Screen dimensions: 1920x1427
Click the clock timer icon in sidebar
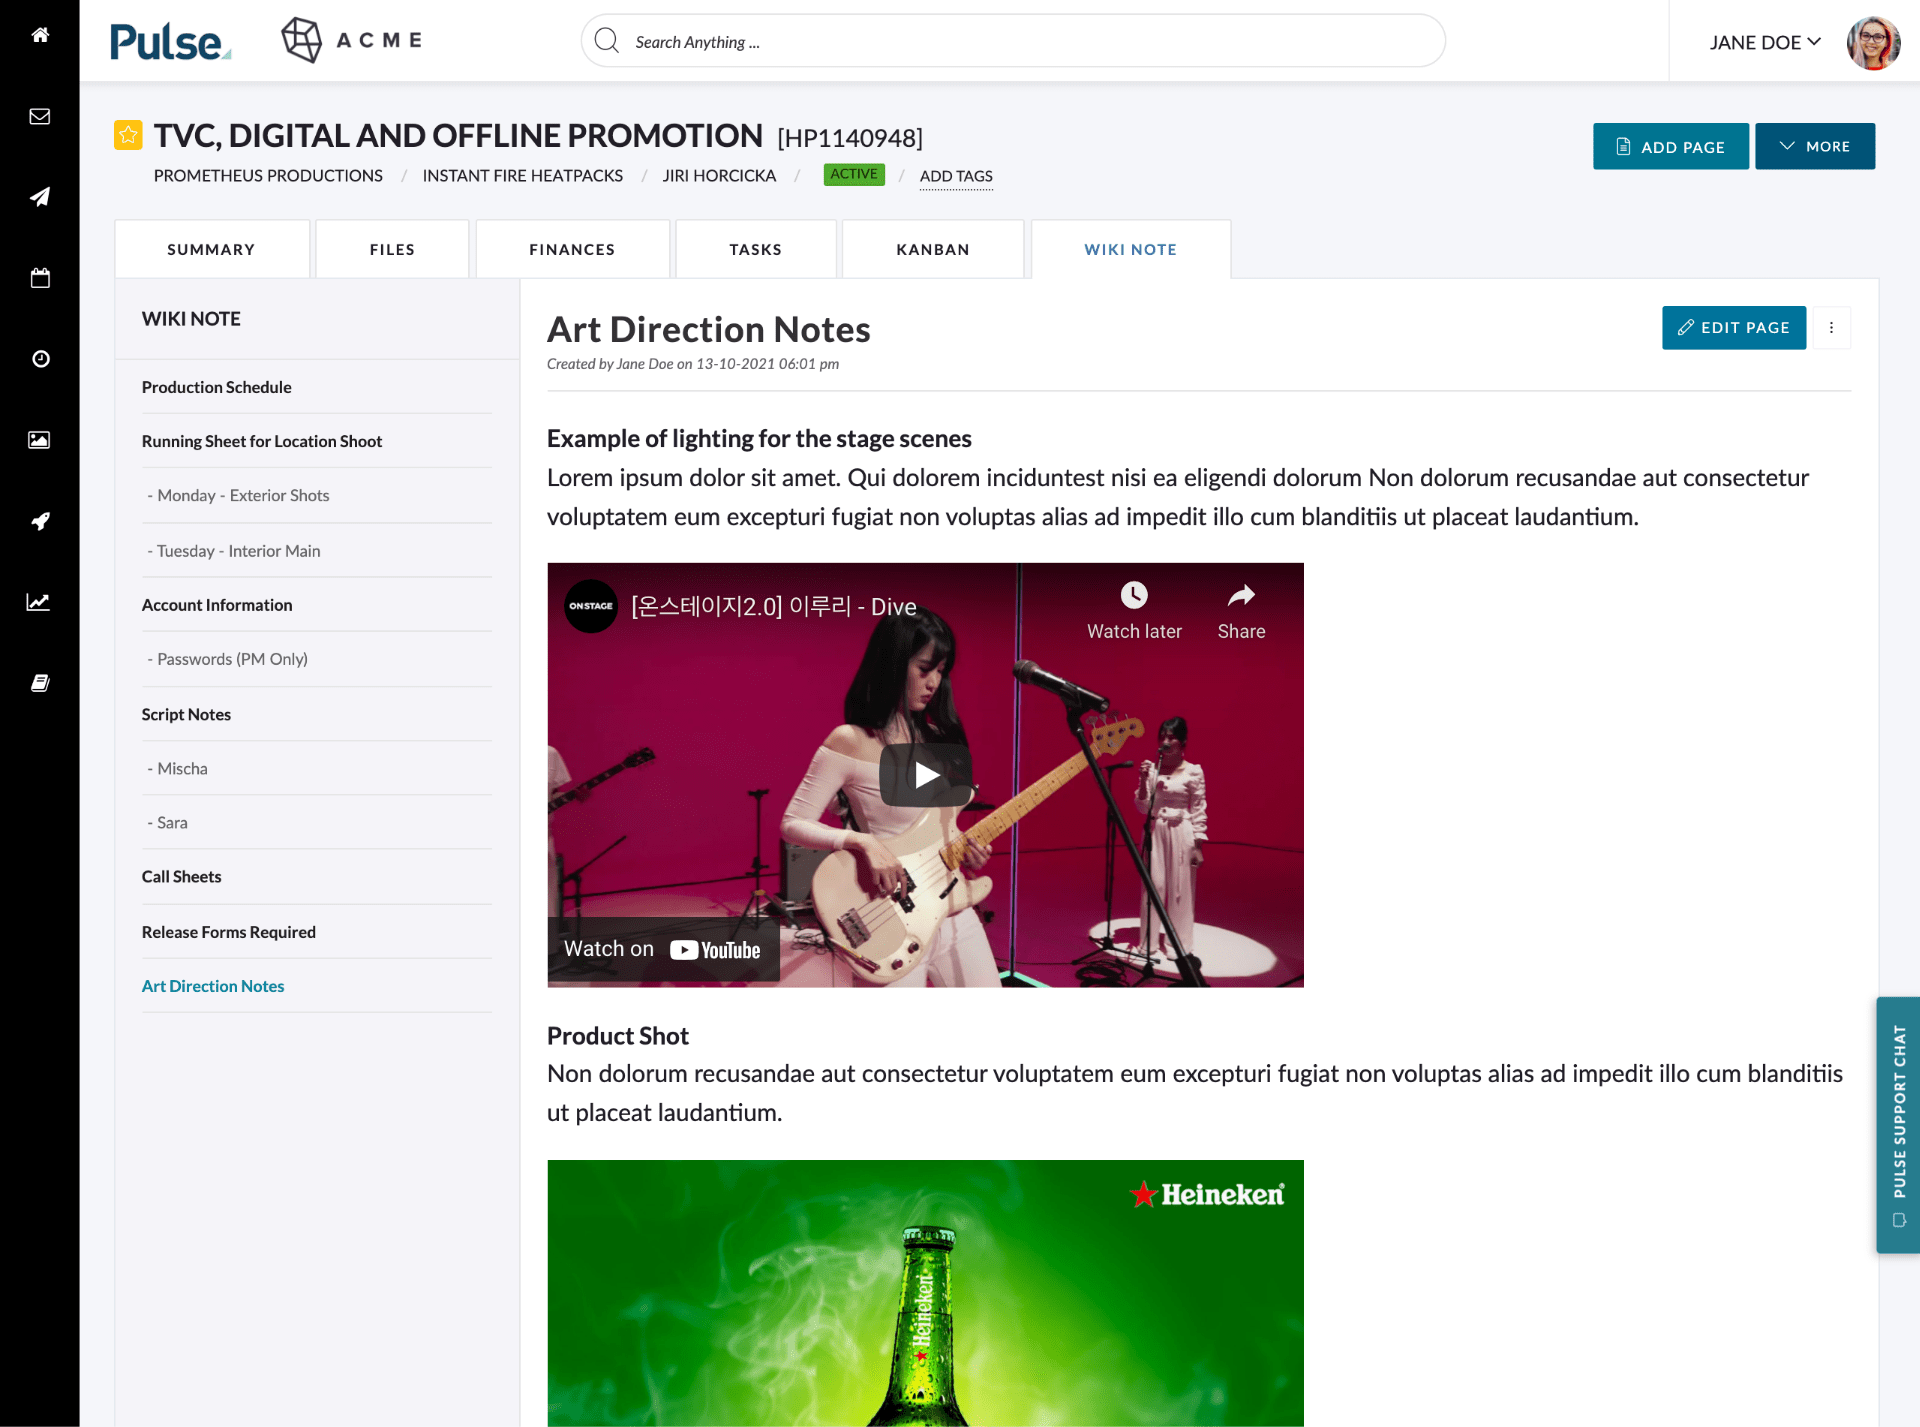(40, 359)
